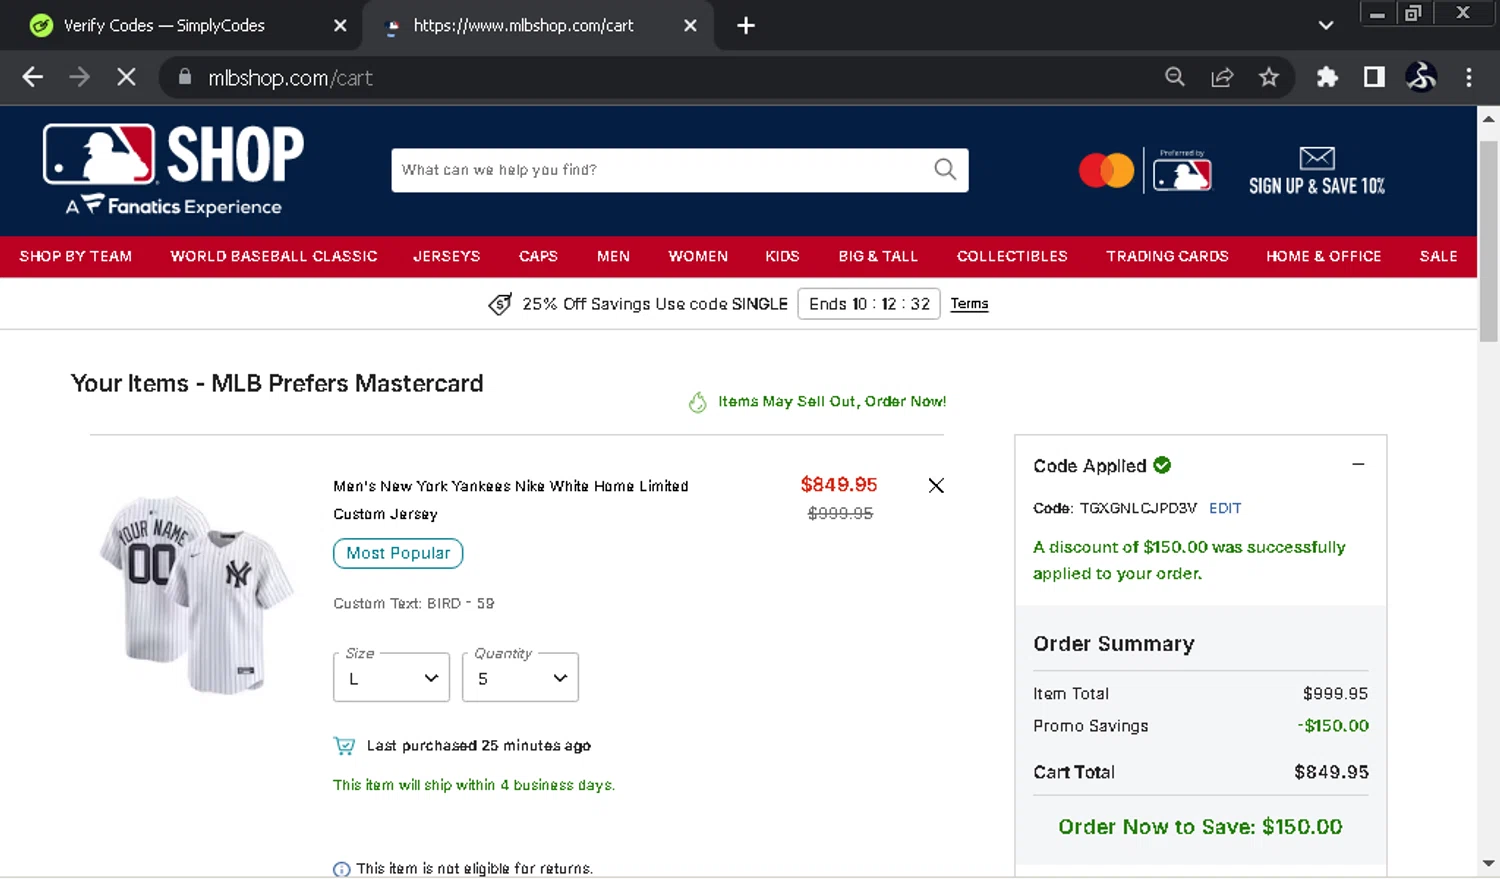Open Men's New York Yankees jersey title link

point(510,500)
